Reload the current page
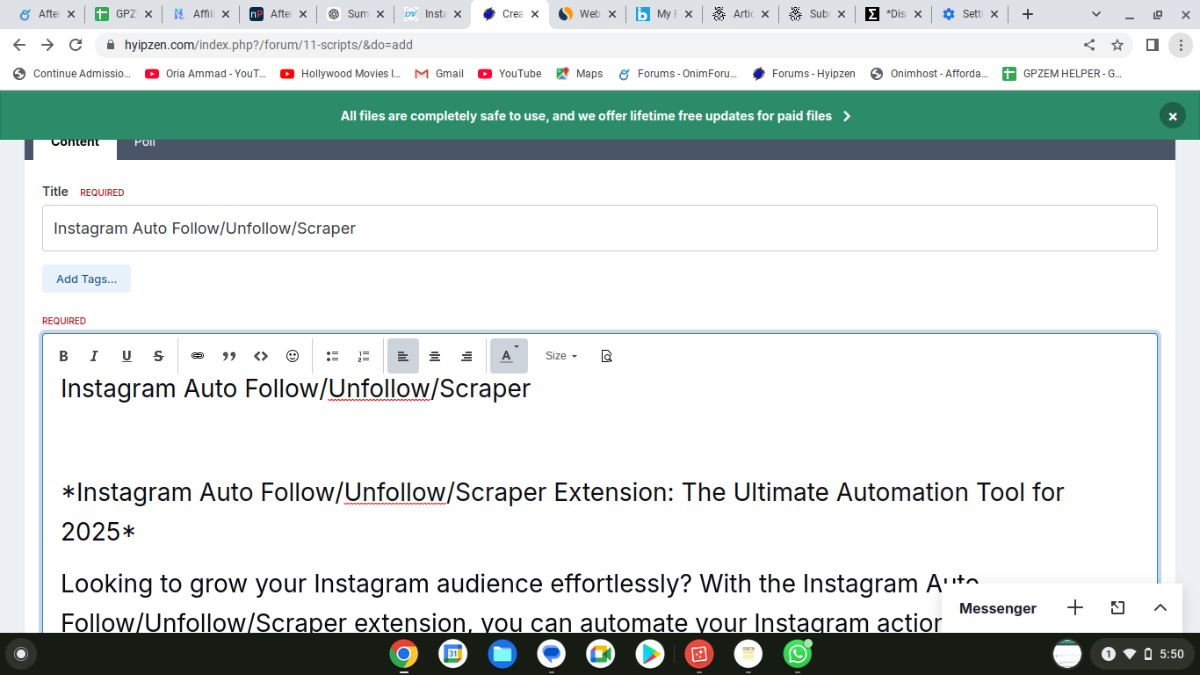Viewport: 1200px width, 675px height. [75, 45]
